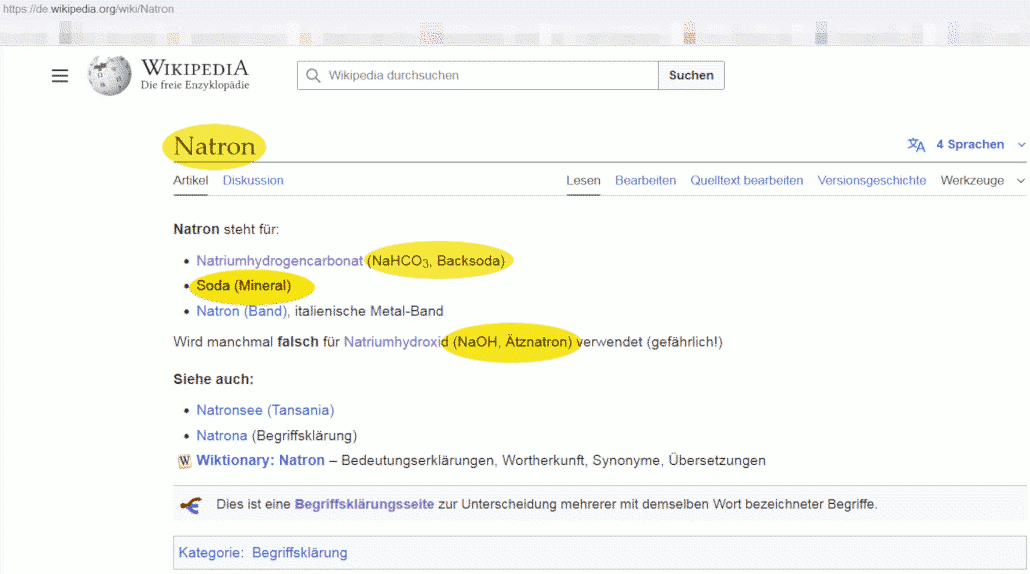Click the 'italienische Metal-Band' text
1030x574 pixels.
[369, 311]
